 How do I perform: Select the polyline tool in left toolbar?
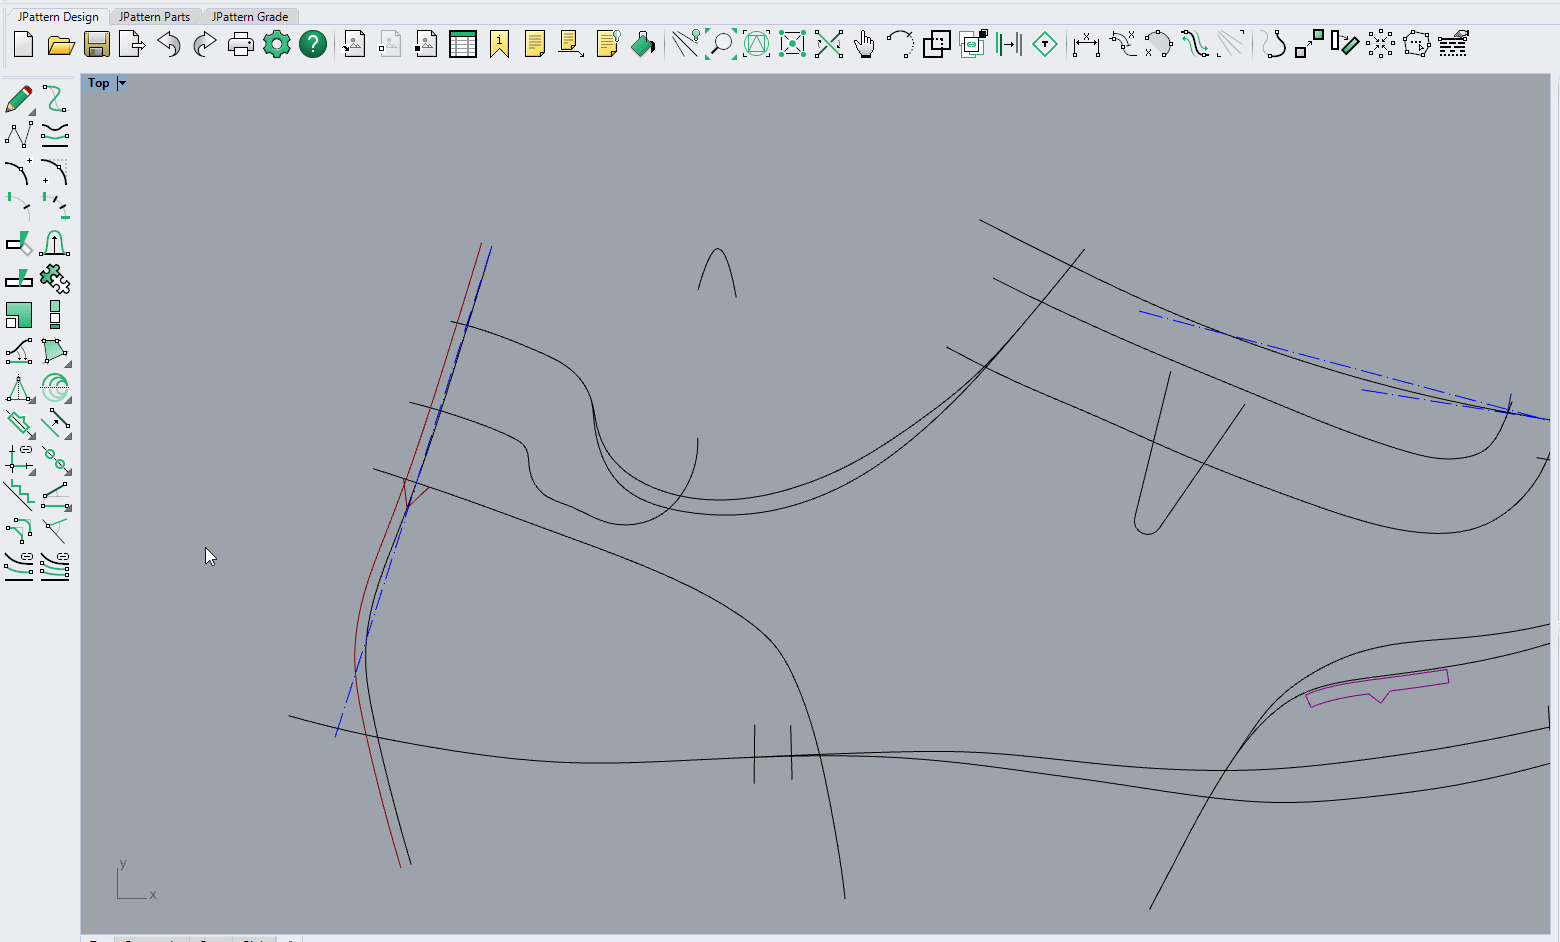tap(19, 135)
